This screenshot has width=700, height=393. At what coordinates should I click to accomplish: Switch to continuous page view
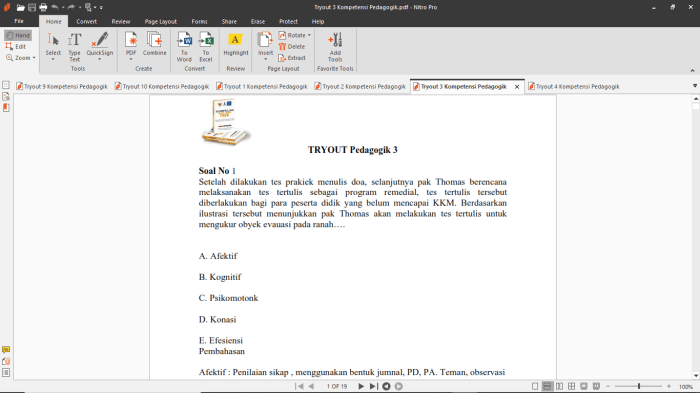point(547,386)
